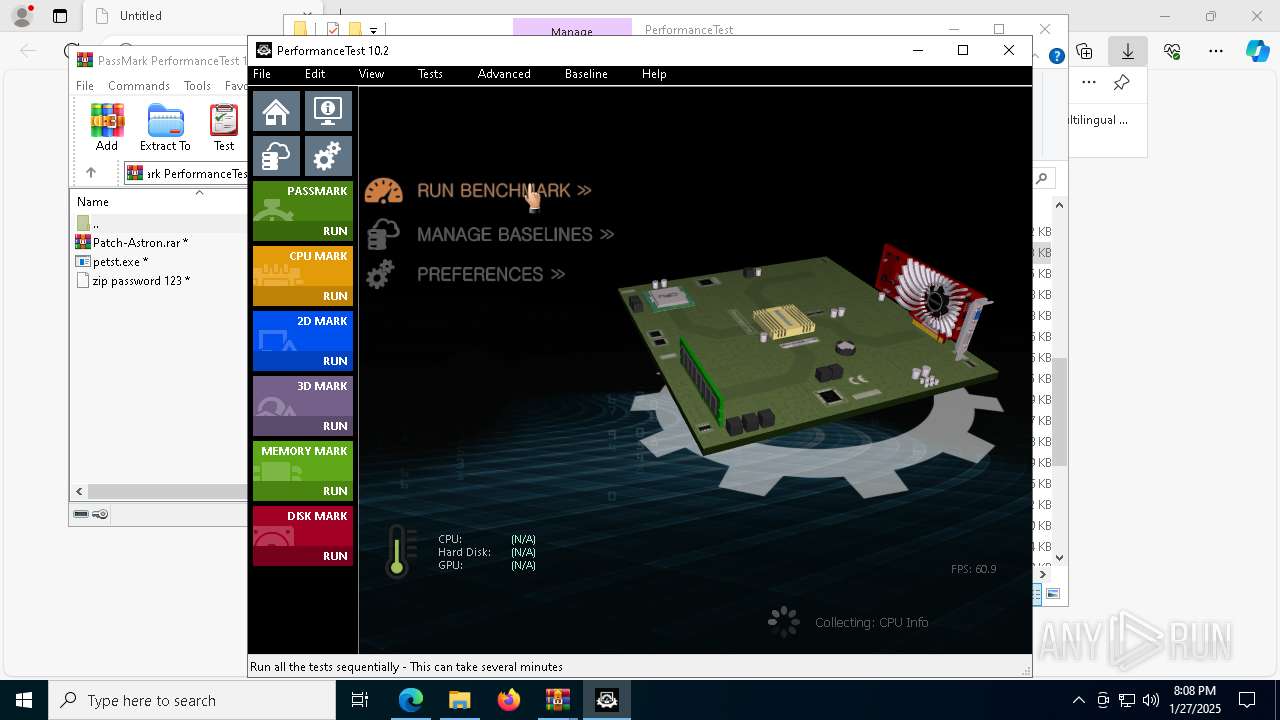Run the MEMORY MARK test tile
This screenshot has height=720, width=1280.
pyautogui.click(x=303, y=471)
